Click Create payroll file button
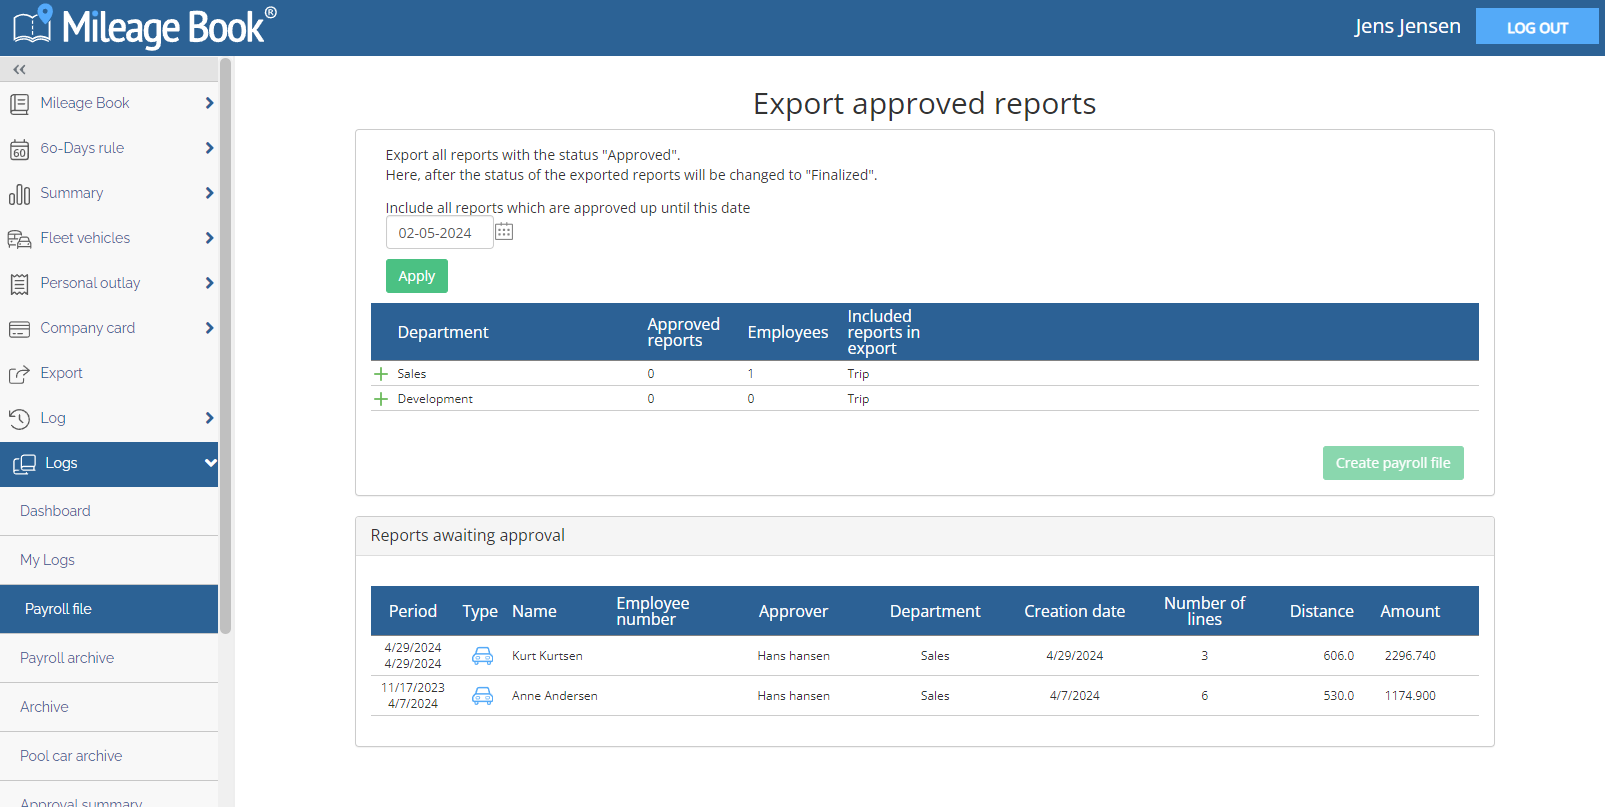Image resolution: width=1605 pixels, height=807 pixels. point(1393,463)
